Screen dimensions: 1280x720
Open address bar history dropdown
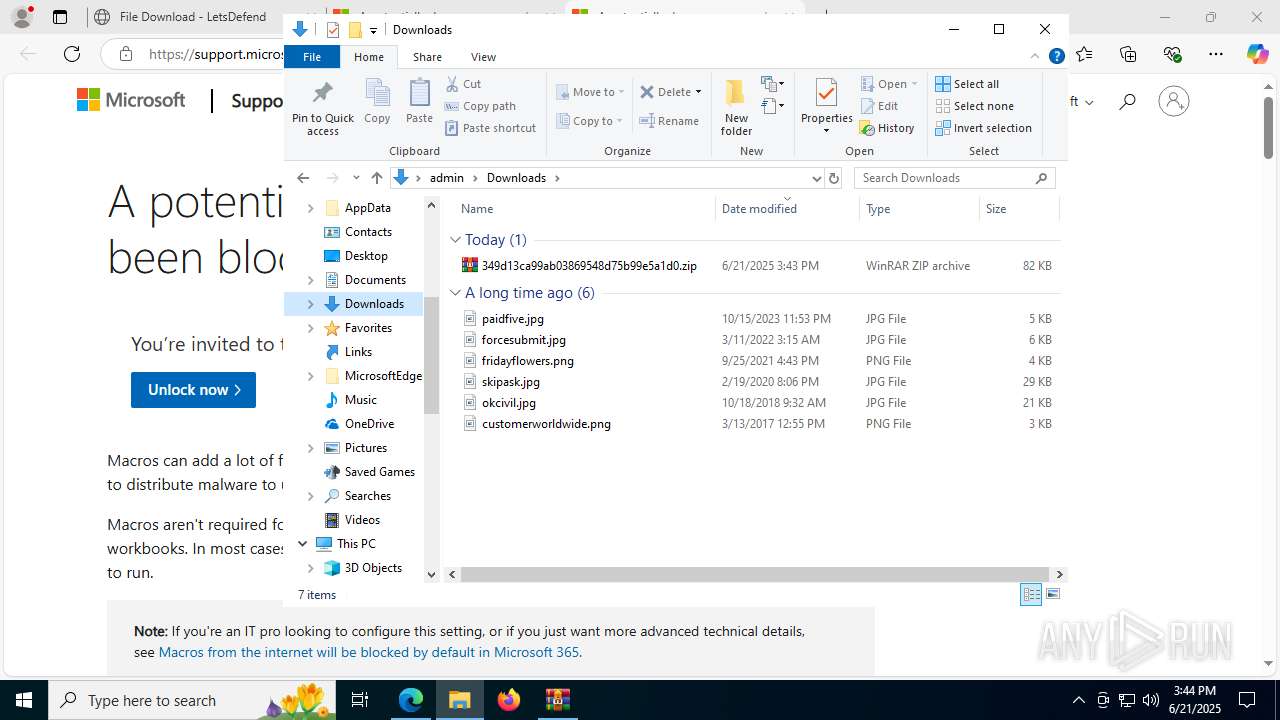(x=816, y=178)
